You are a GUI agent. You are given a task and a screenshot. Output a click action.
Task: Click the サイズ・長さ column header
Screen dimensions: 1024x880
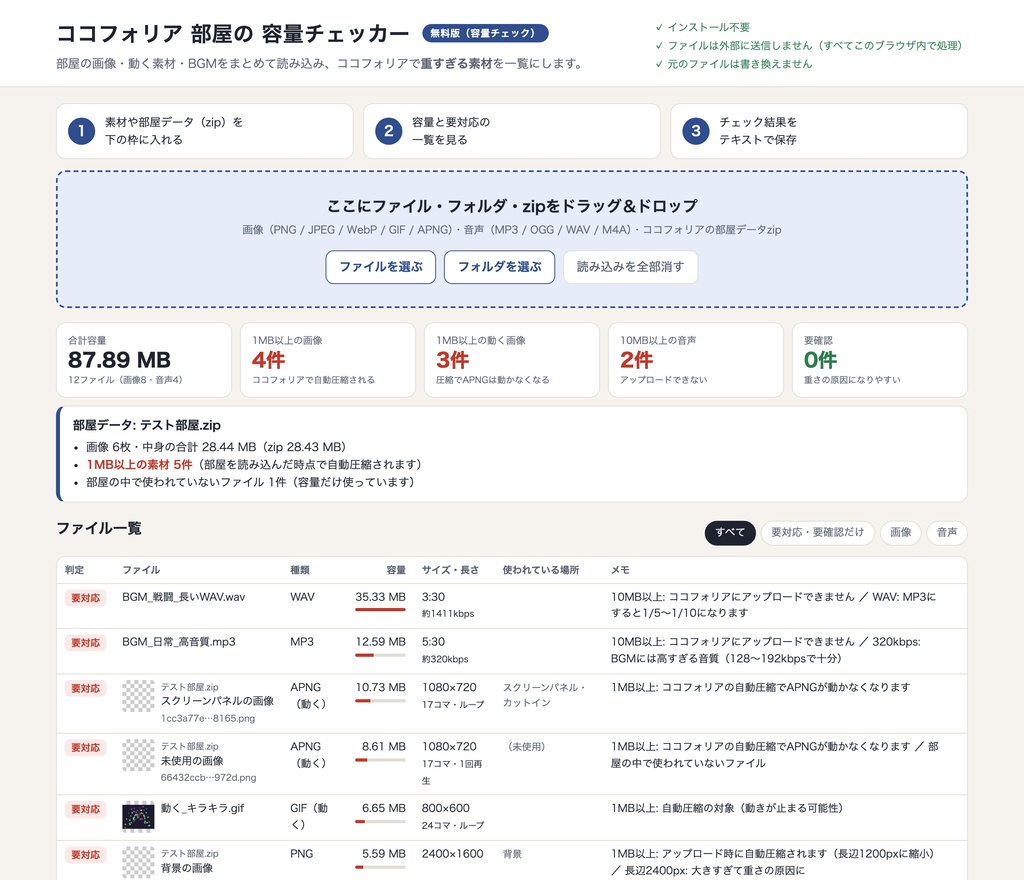click(450, 570)
